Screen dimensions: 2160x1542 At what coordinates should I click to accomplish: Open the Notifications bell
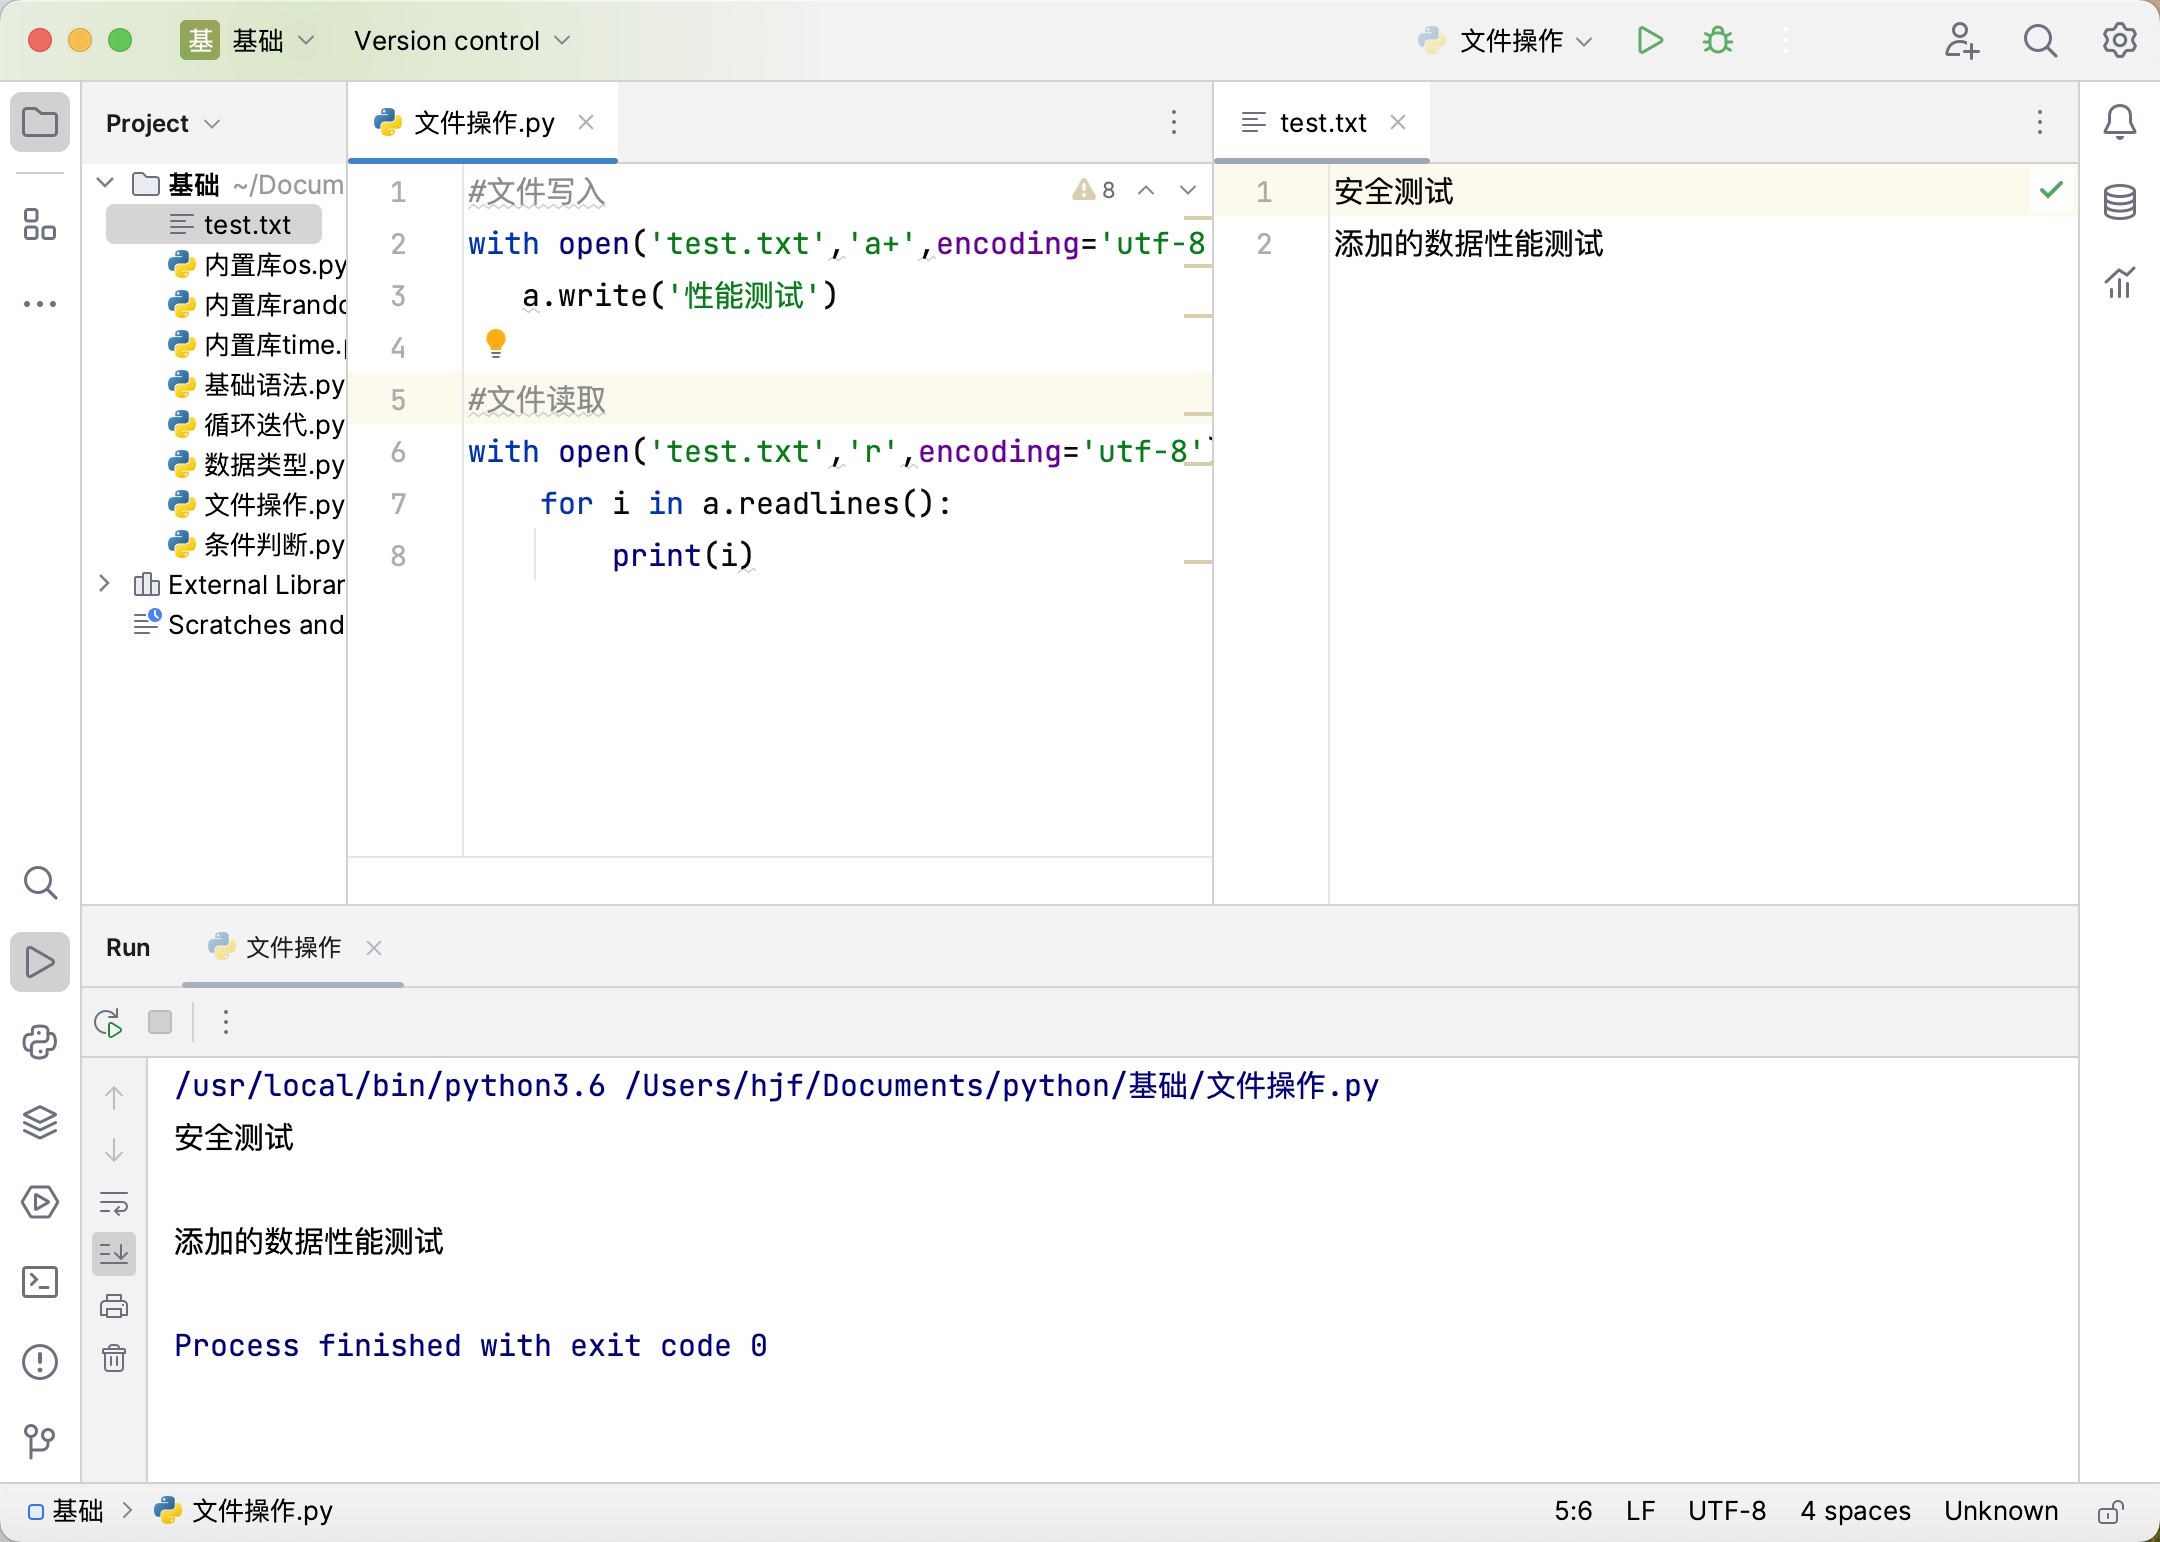tap(2120, 123)
